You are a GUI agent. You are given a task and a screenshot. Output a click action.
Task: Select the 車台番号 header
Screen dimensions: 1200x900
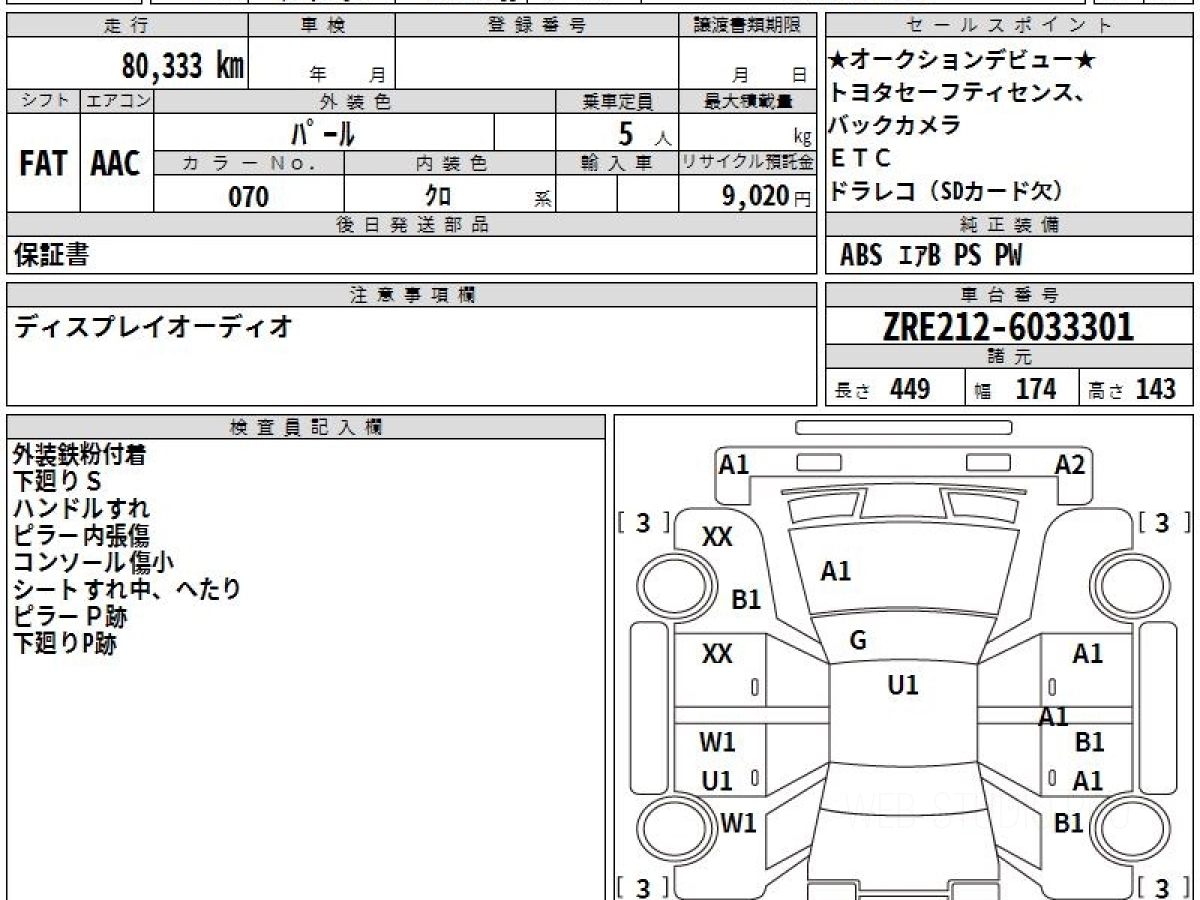pyautogui.click(x=1010, y=295)
